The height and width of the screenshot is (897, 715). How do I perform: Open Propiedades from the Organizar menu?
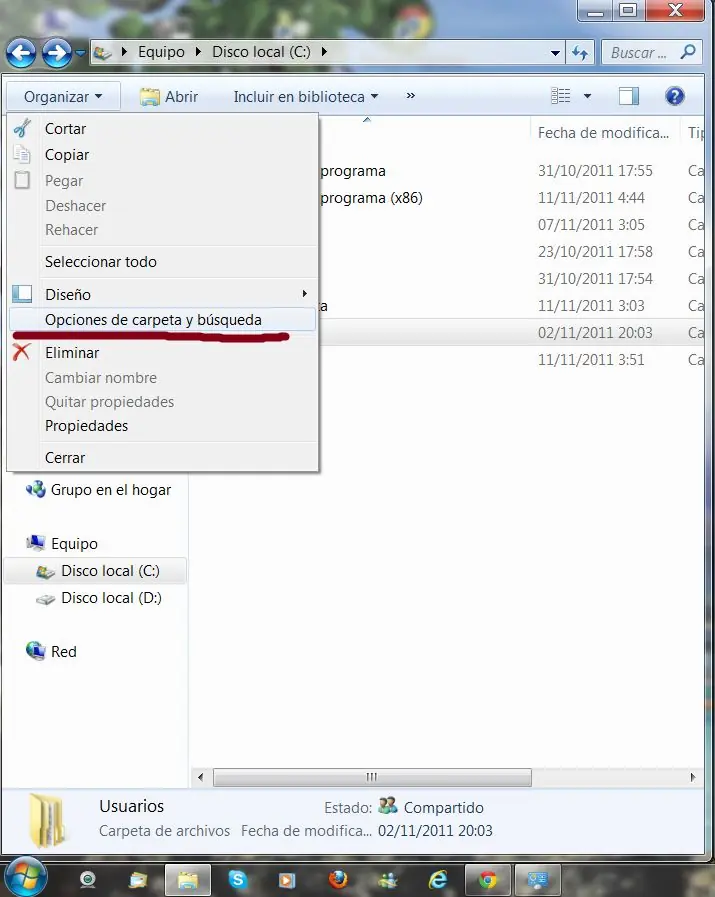tap(163, 426)
